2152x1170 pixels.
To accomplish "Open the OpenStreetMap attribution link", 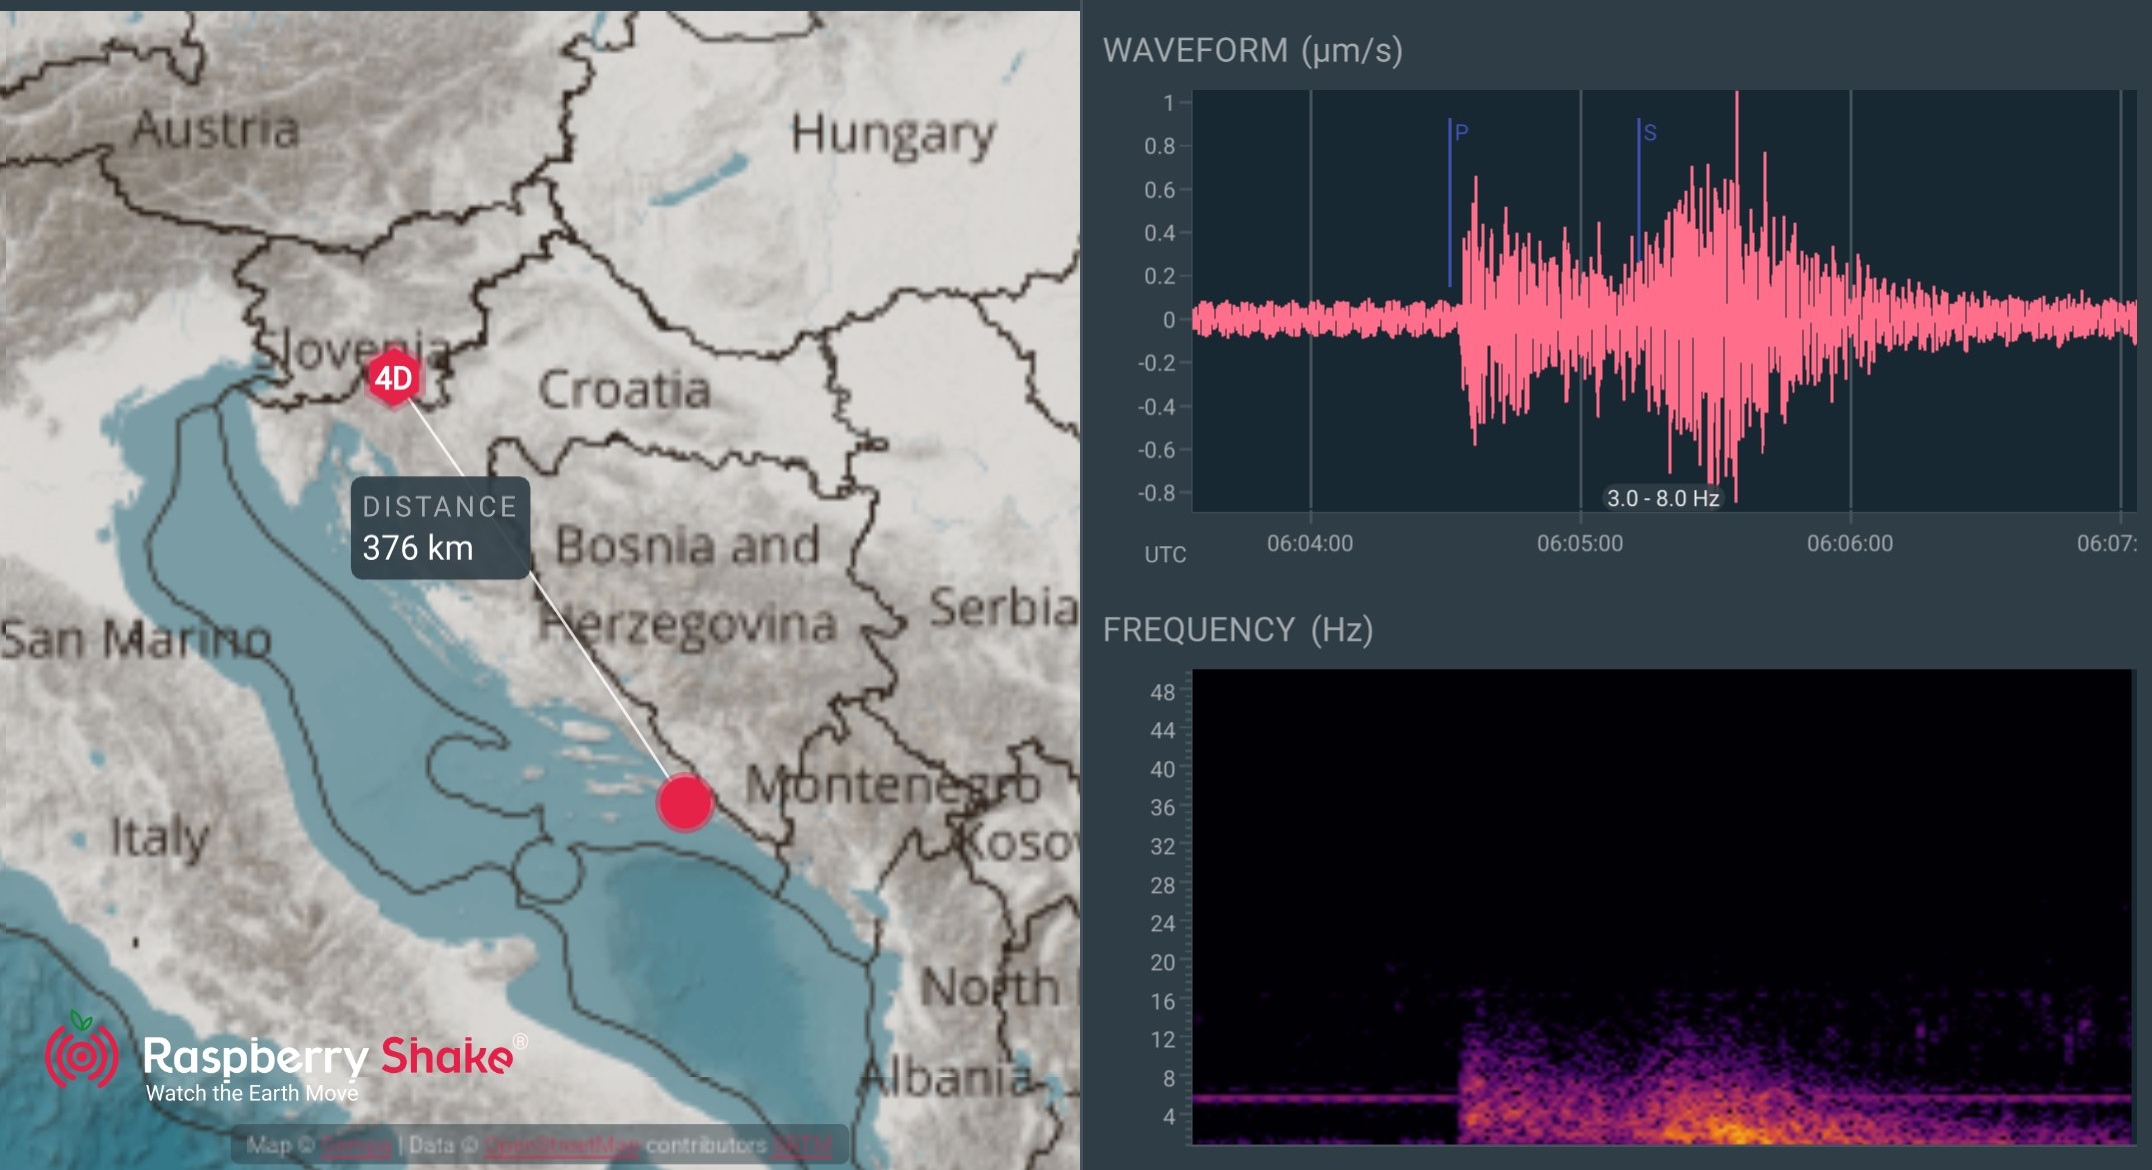I will coord(561,1145).
